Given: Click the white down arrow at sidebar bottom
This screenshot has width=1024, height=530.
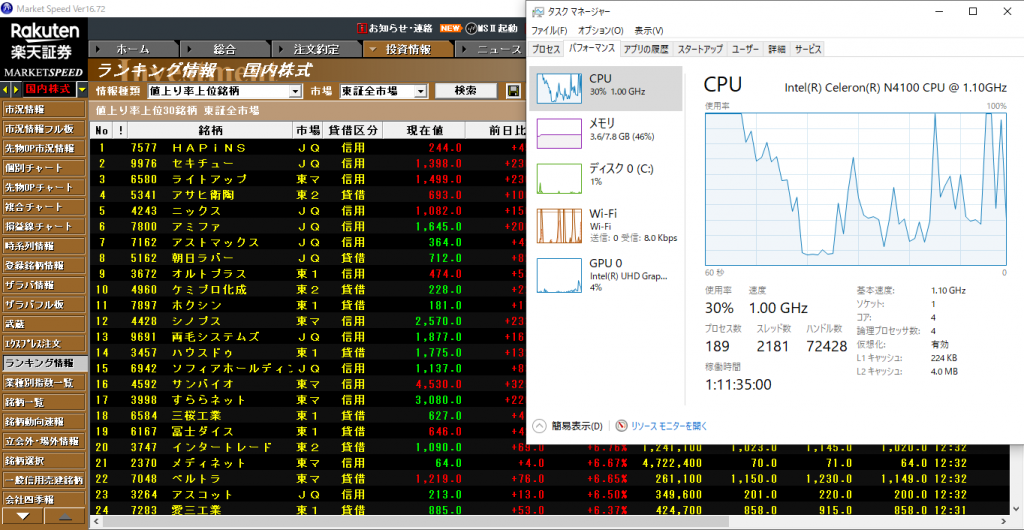Looking at the screenshot, I should [22, 516].
